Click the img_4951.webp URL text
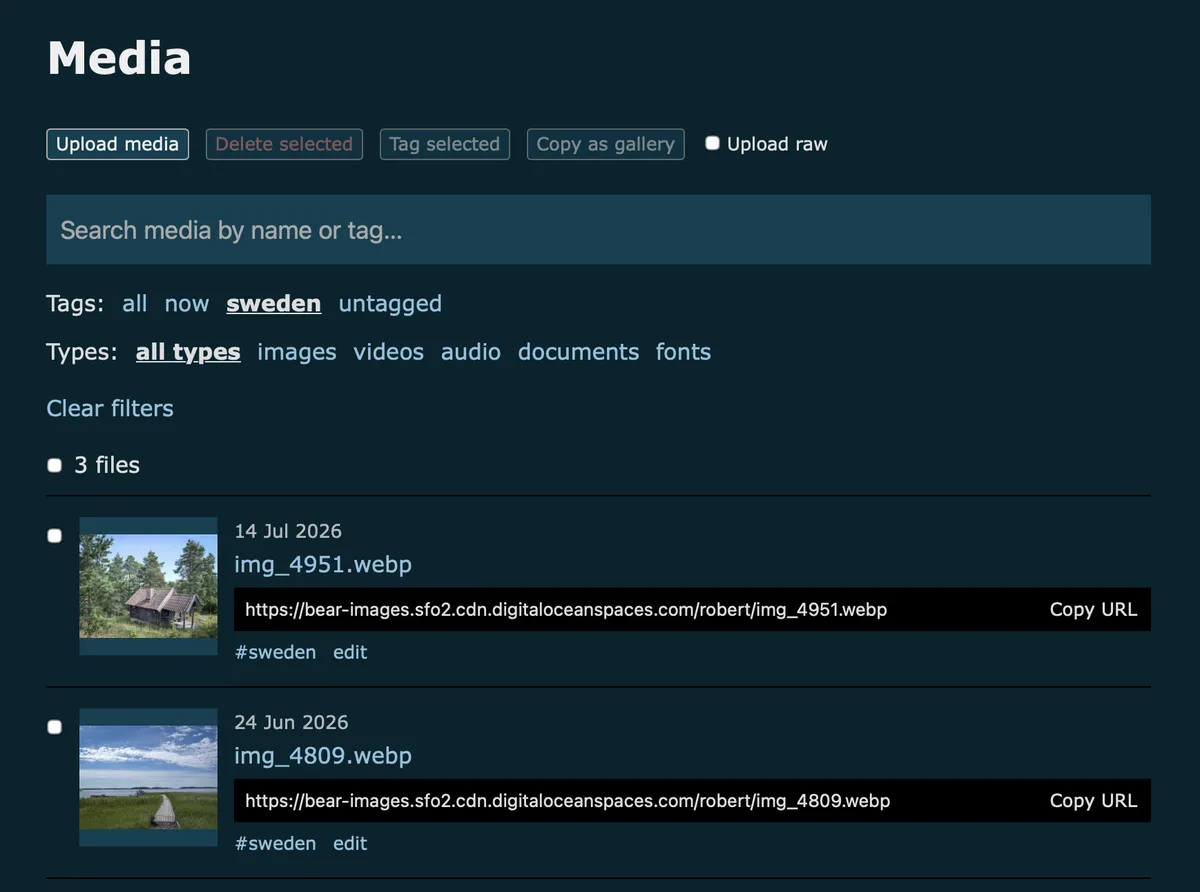1200x892 pixels. coord(566,609)
